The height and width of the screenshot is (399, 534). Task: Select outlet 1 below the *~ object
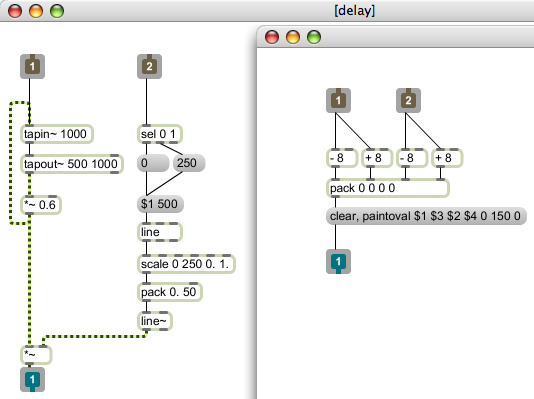pos(32,379)
